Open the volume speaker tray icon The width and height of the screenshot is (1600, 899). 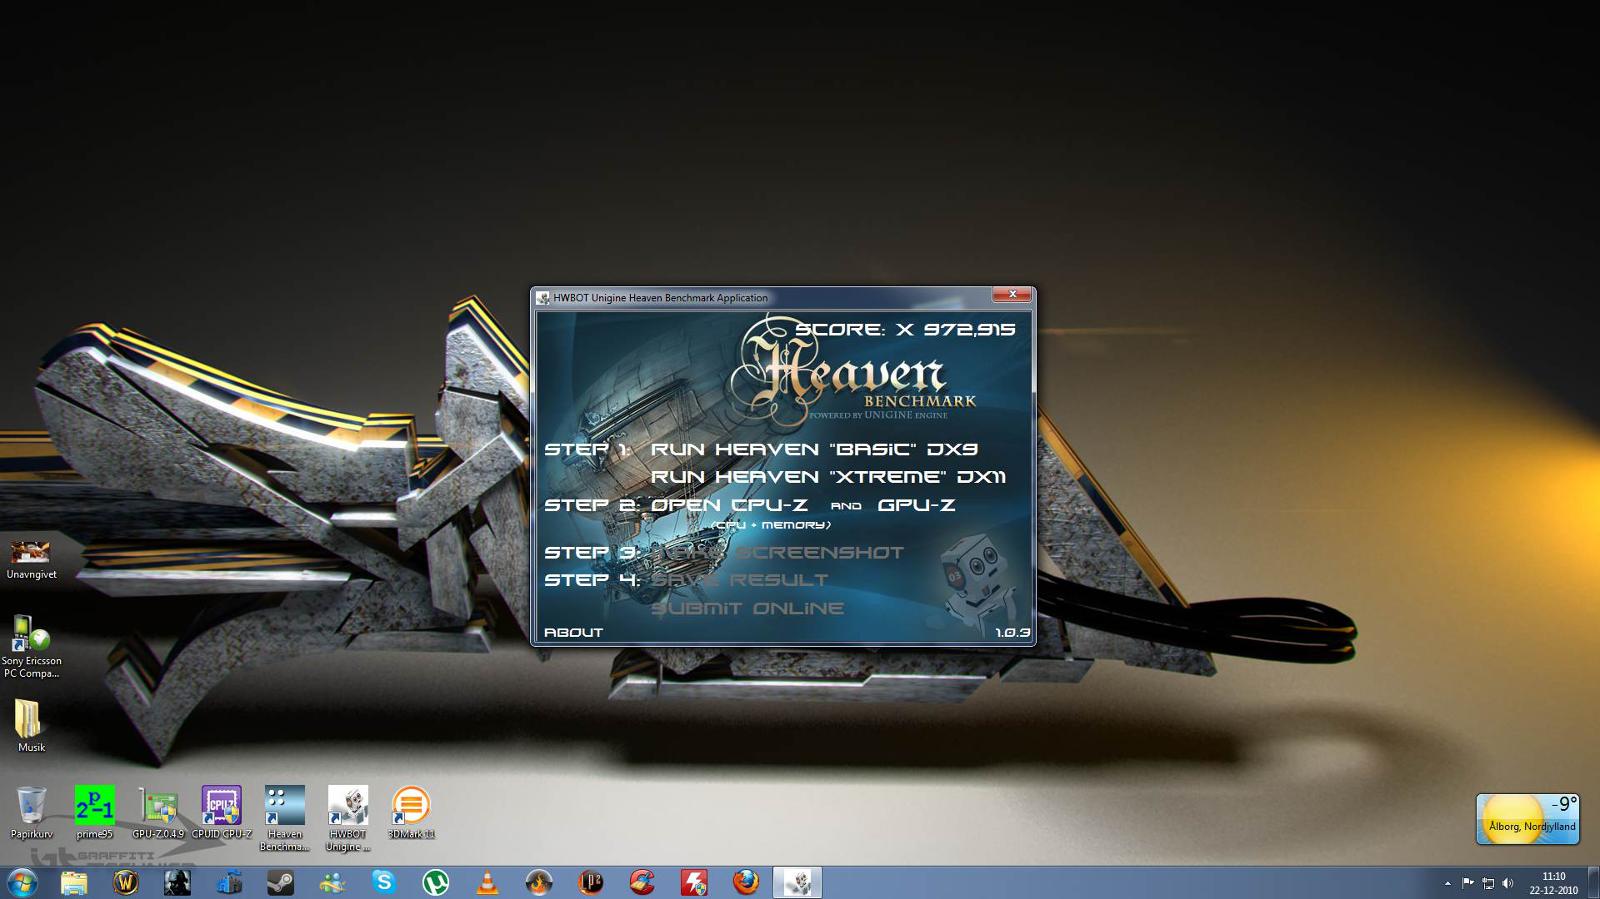coord(1508,883)
